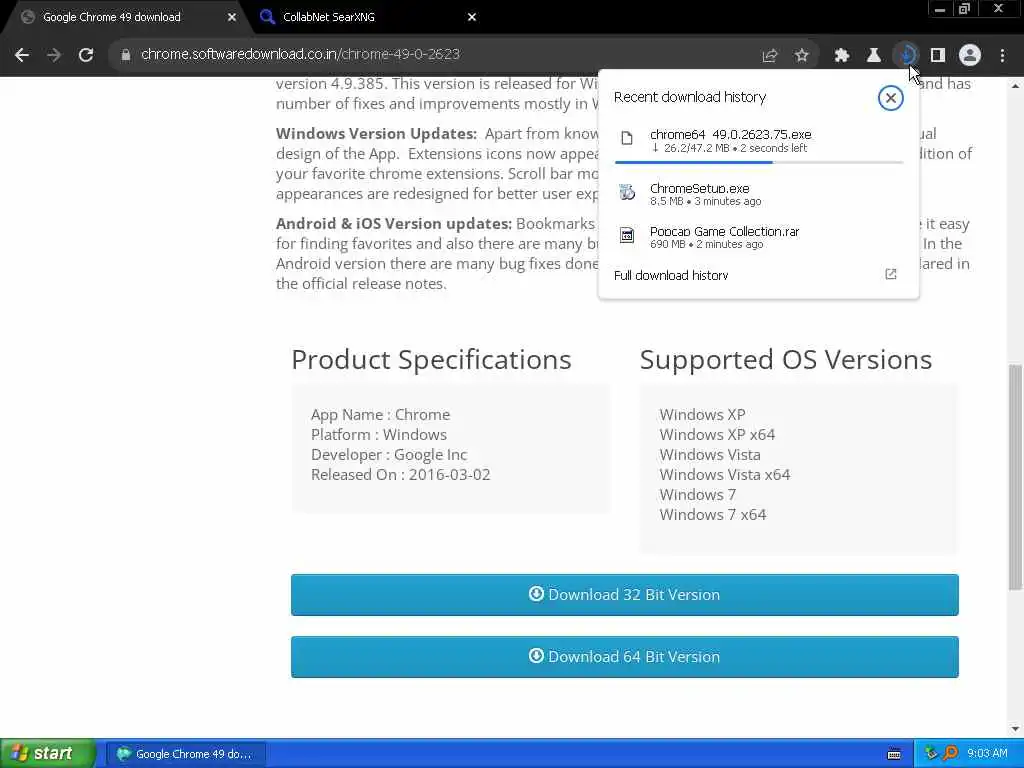
Task: Click the 'Windows XP x64' list entry
Action: [717, 435]
